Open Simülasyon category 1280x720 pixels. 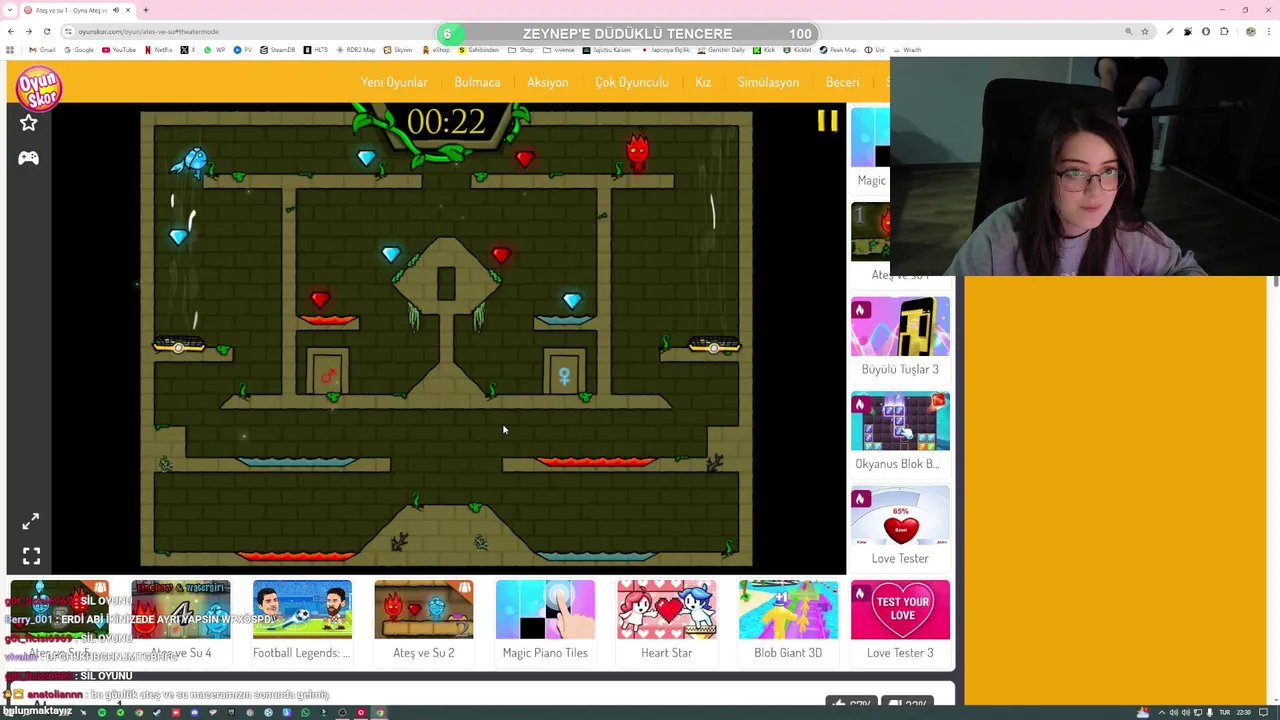768,82
